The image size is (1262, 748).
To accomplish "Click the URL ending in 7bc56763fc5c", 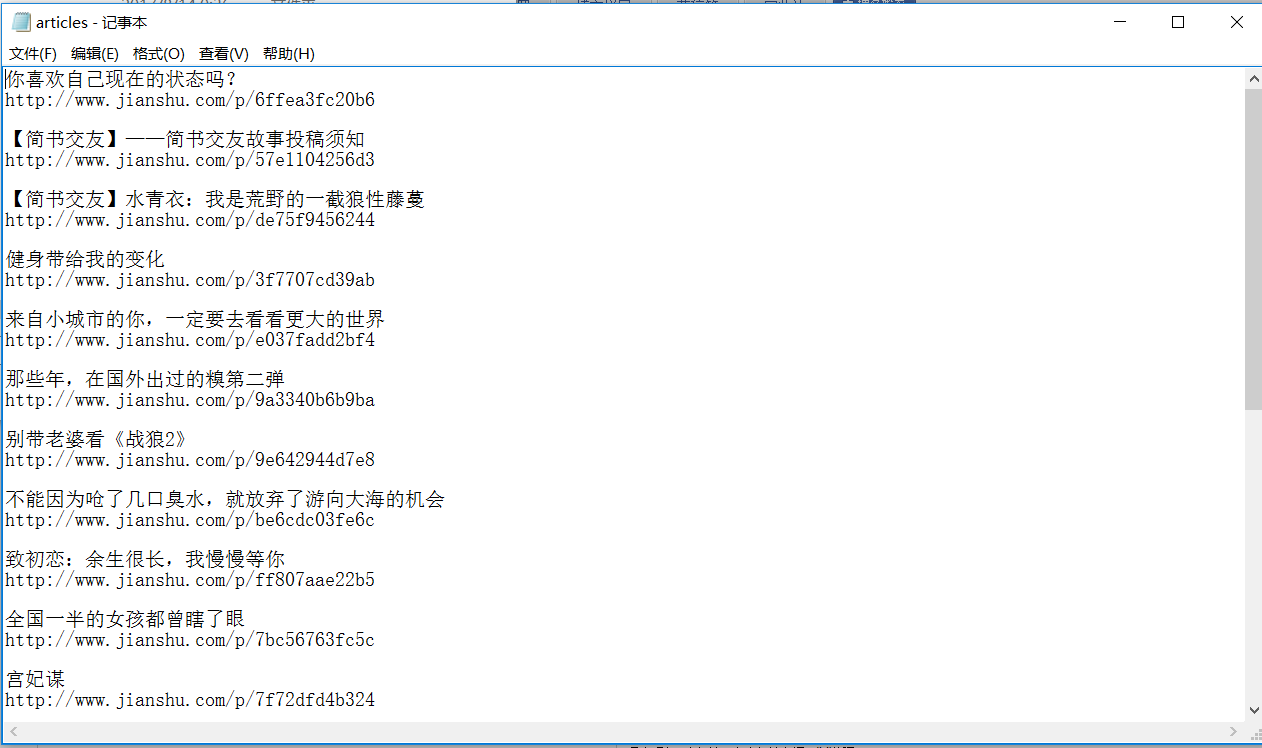I will click(190, 640).
